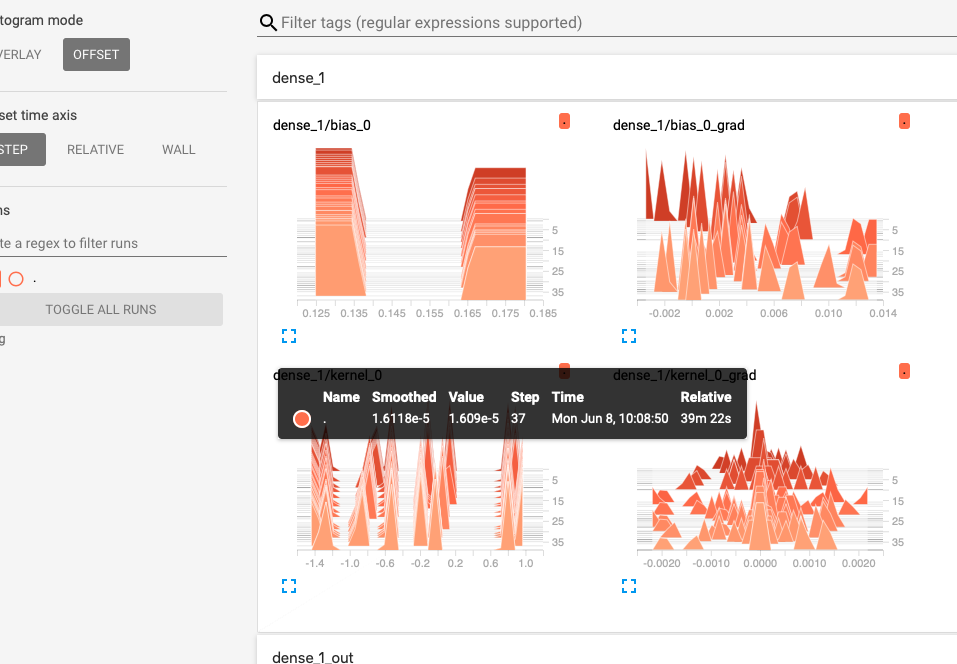The height and width of the screenshot is (664, 957).
Task: Collapse the dense_1 section header
Action: click(607, 78)
